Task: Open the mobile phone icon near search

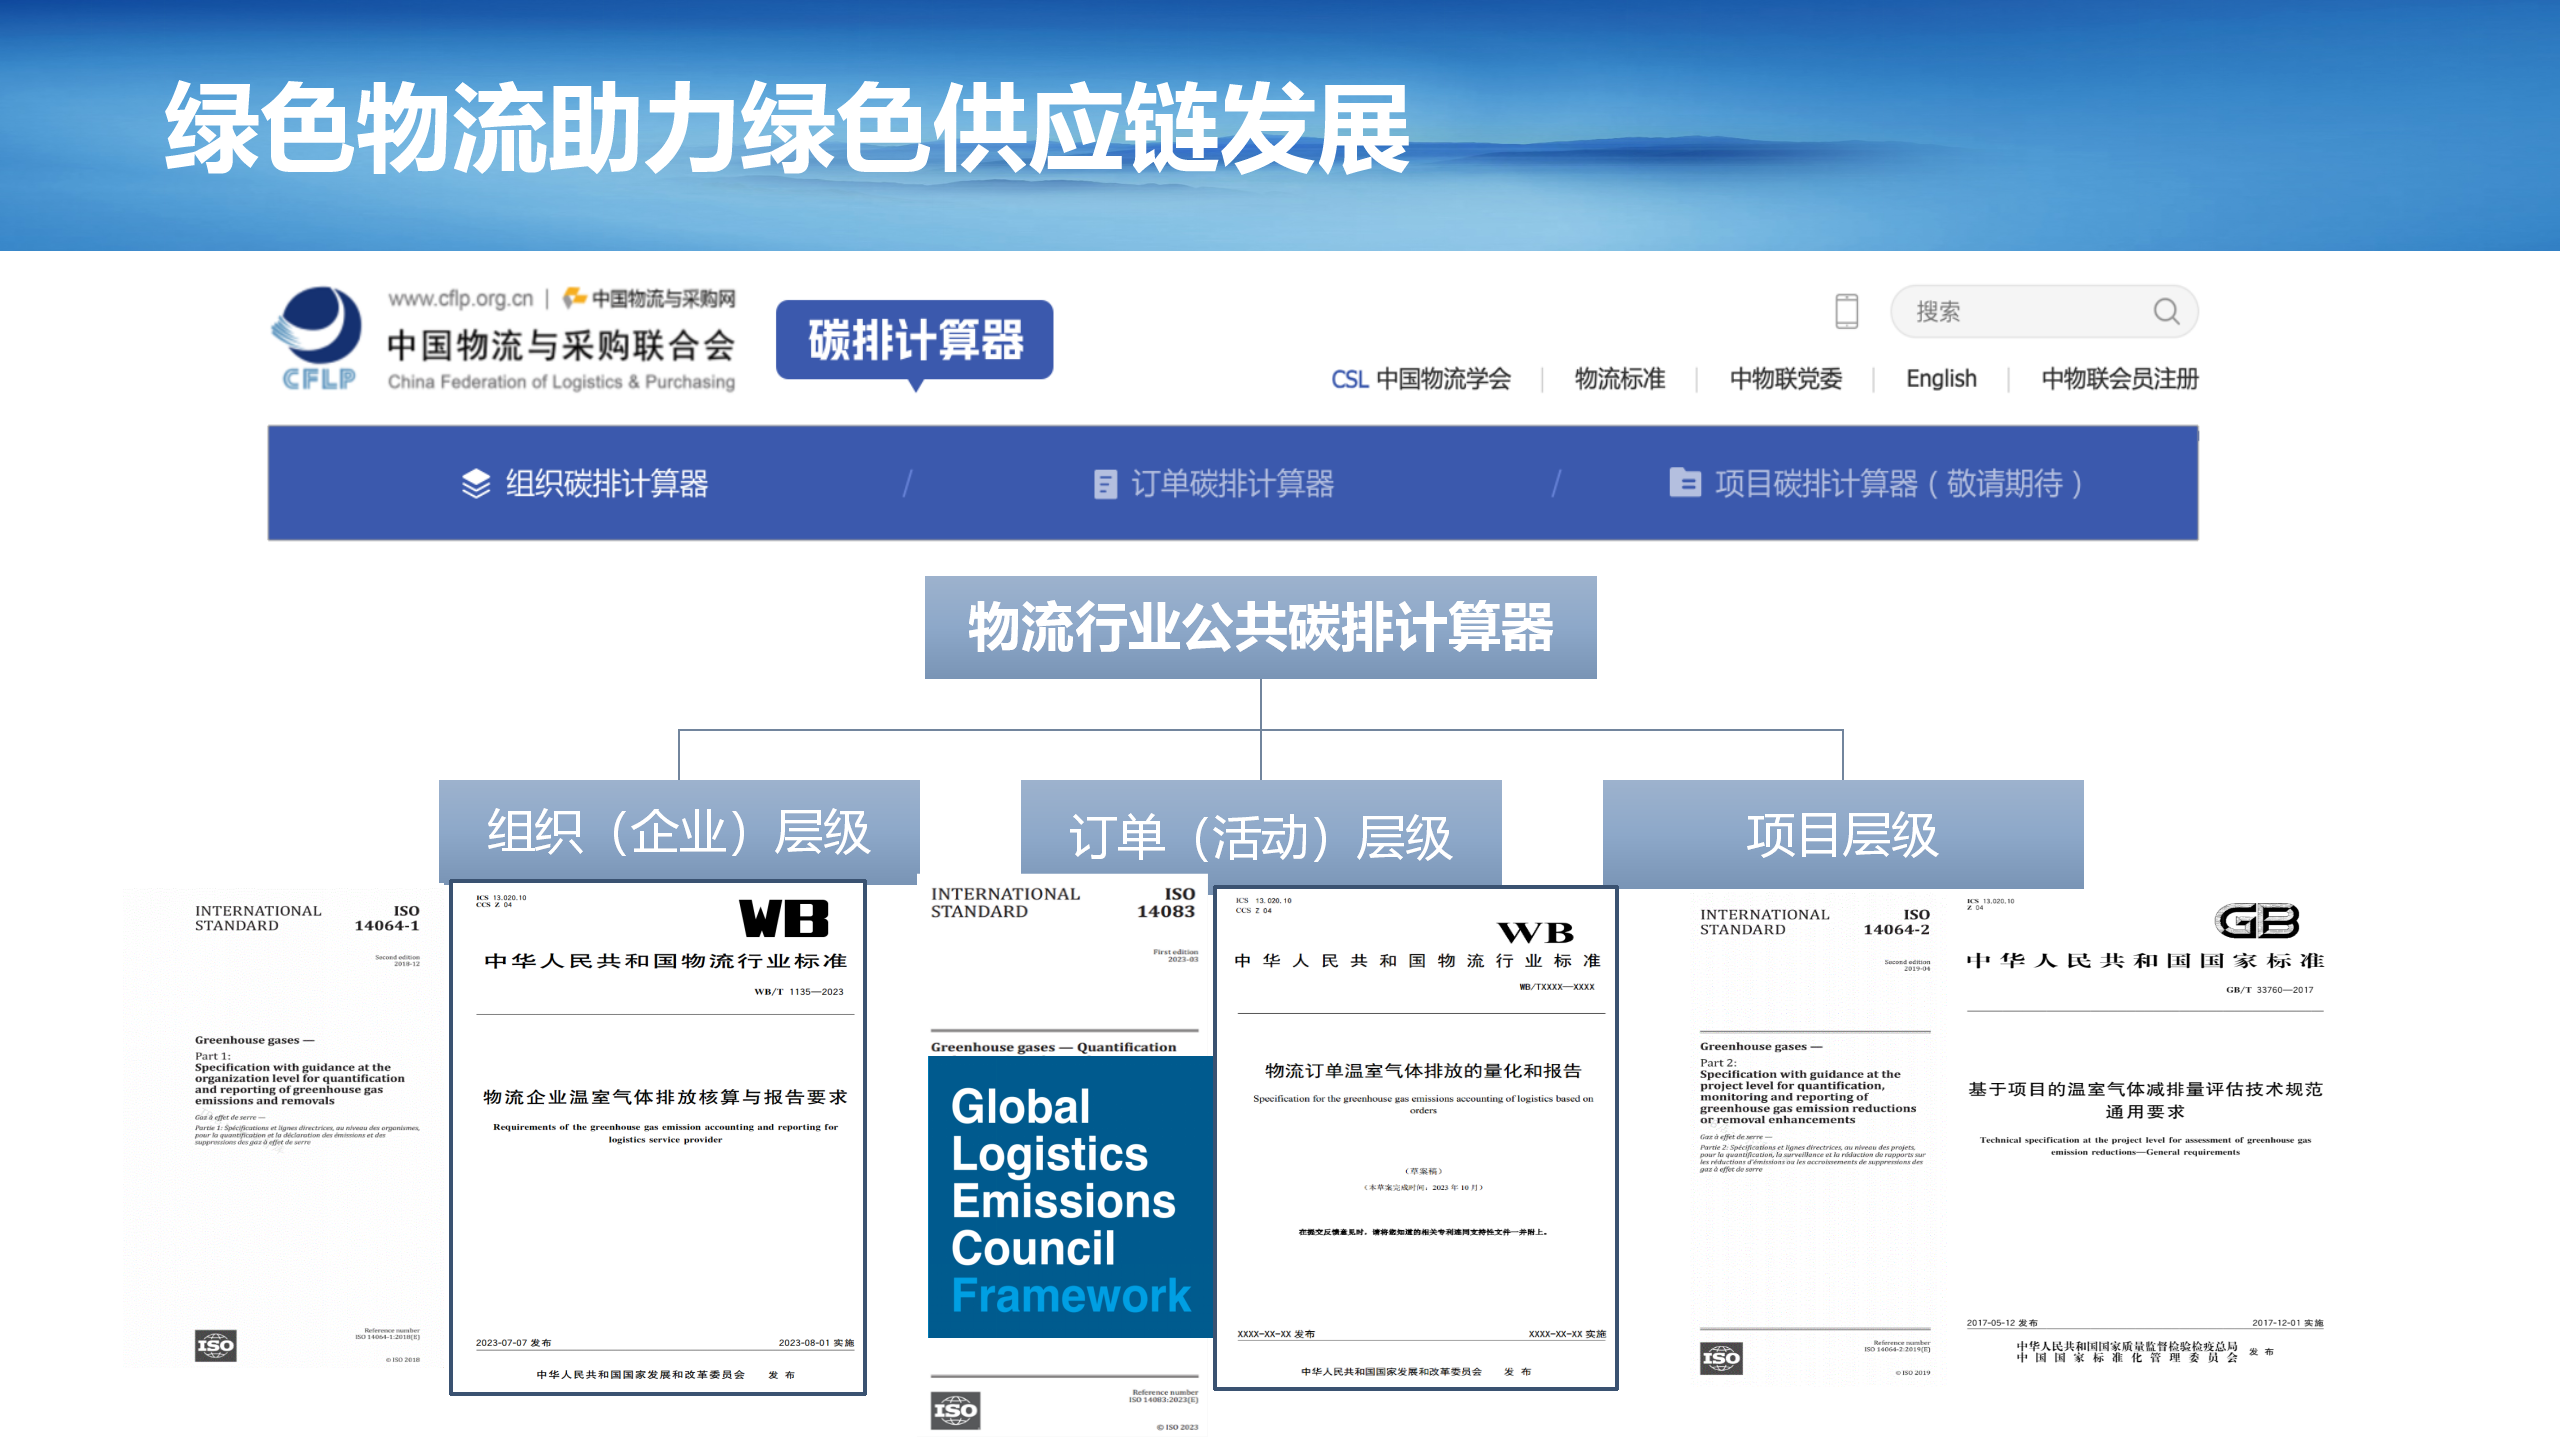Action: (1846, 311)
